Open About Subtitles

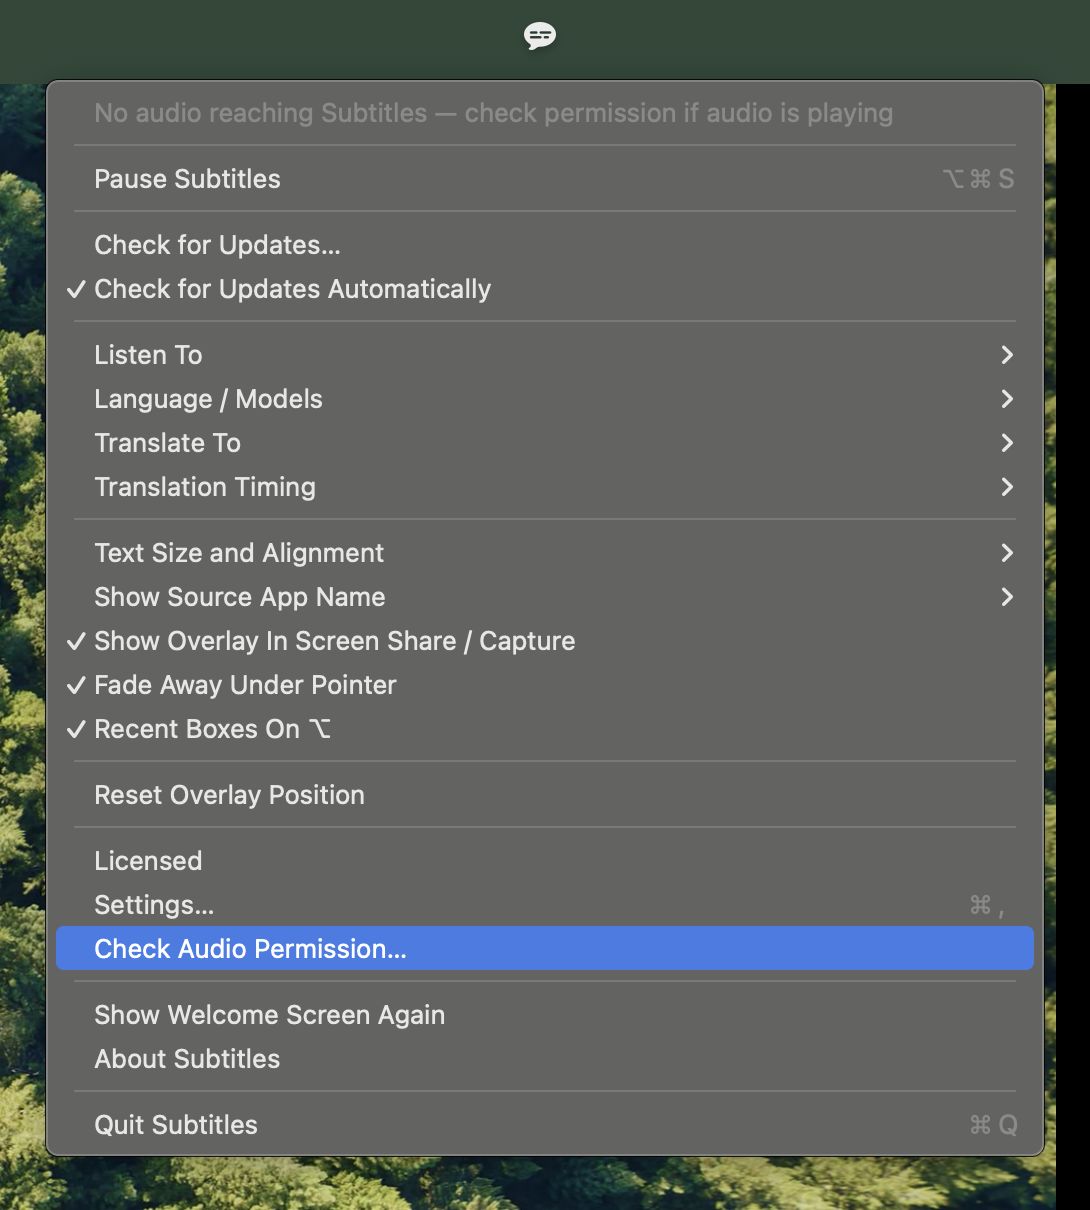coord(545,1059)
